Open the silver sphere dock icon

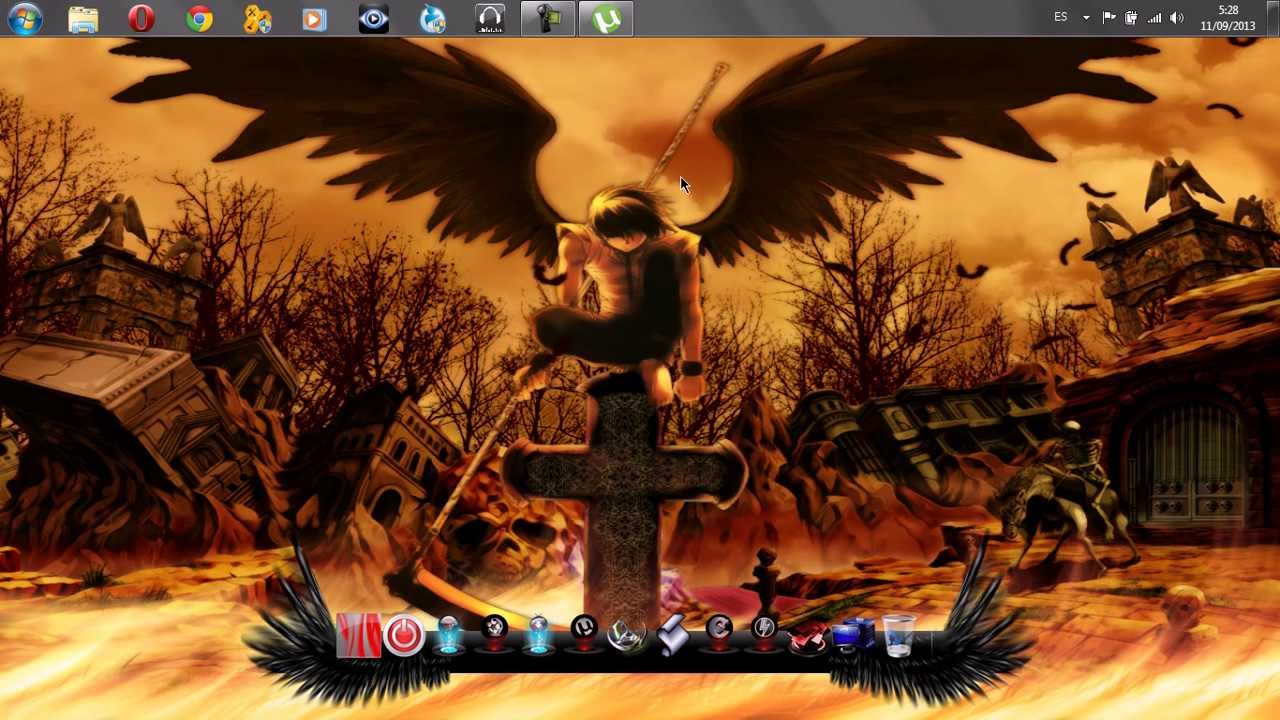click(628, 636)
